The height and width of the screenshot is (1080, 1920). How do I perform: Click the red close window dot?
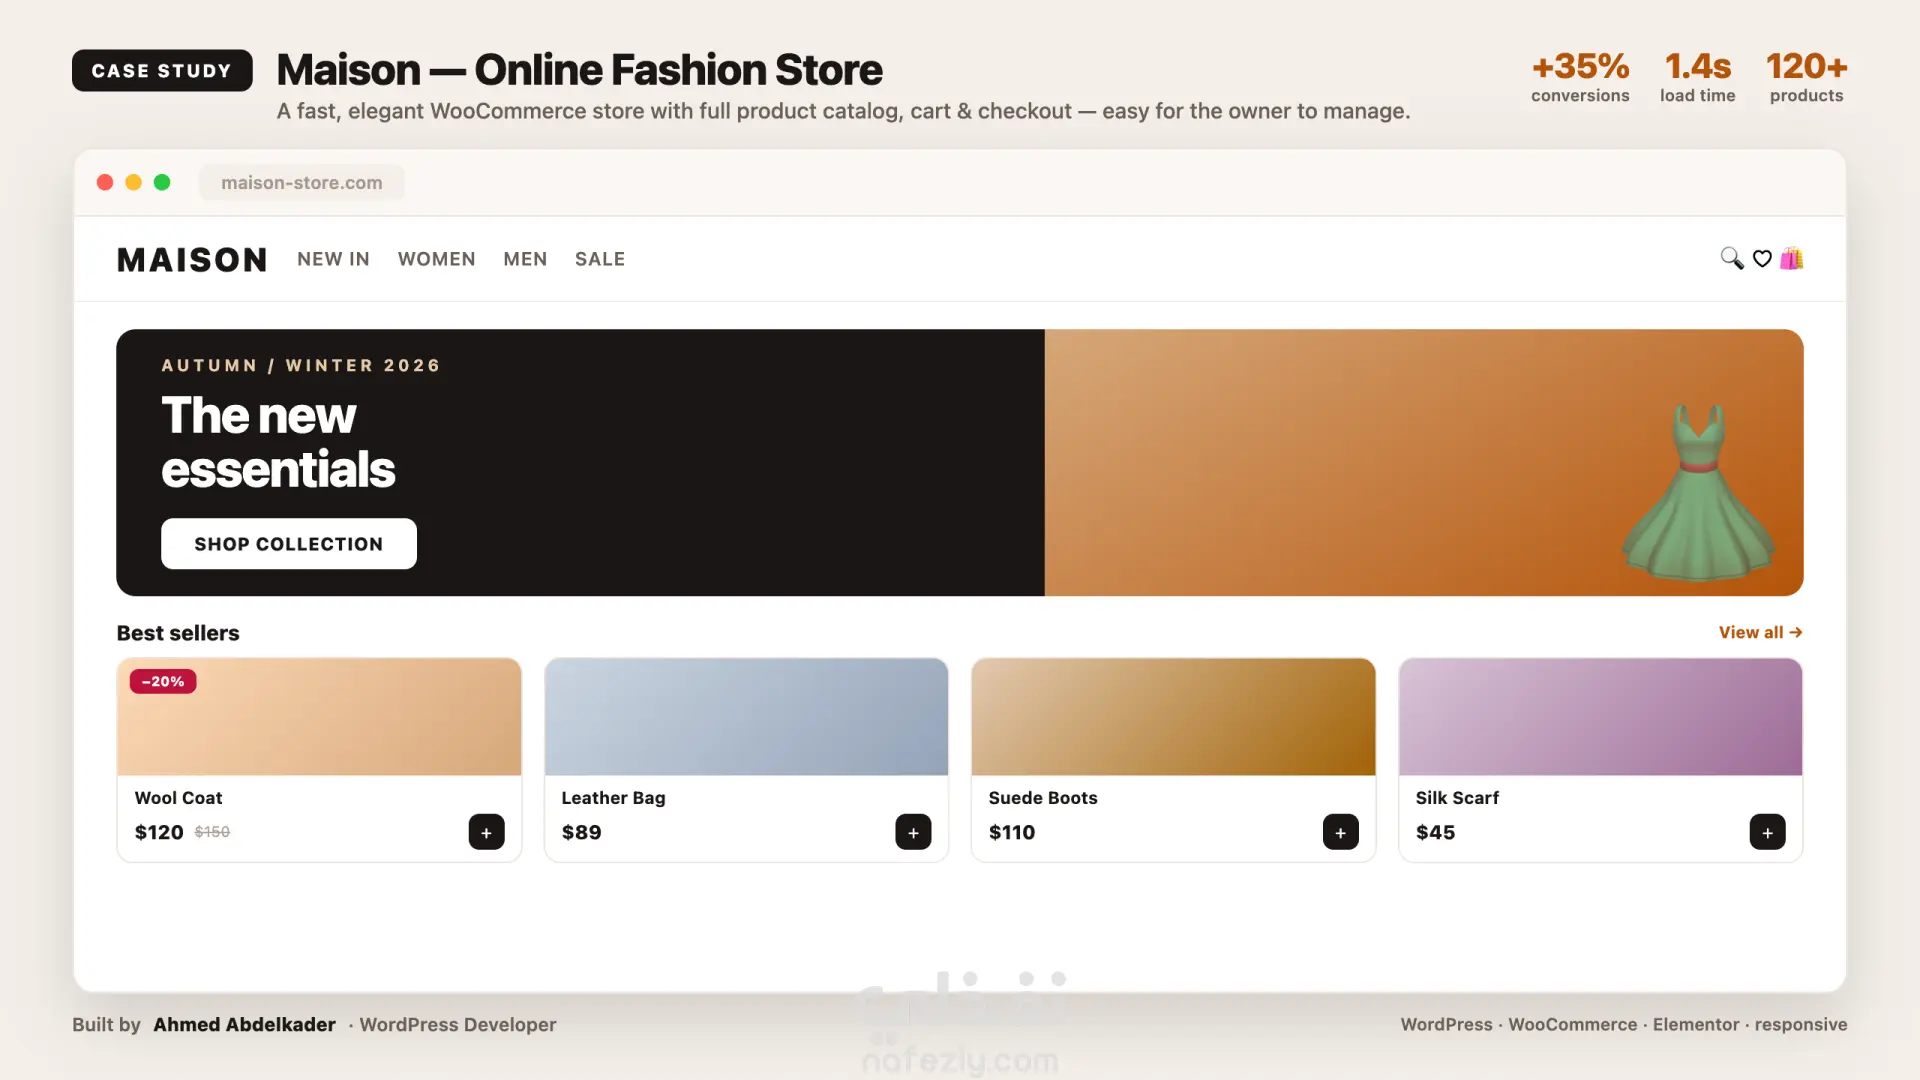105,182
